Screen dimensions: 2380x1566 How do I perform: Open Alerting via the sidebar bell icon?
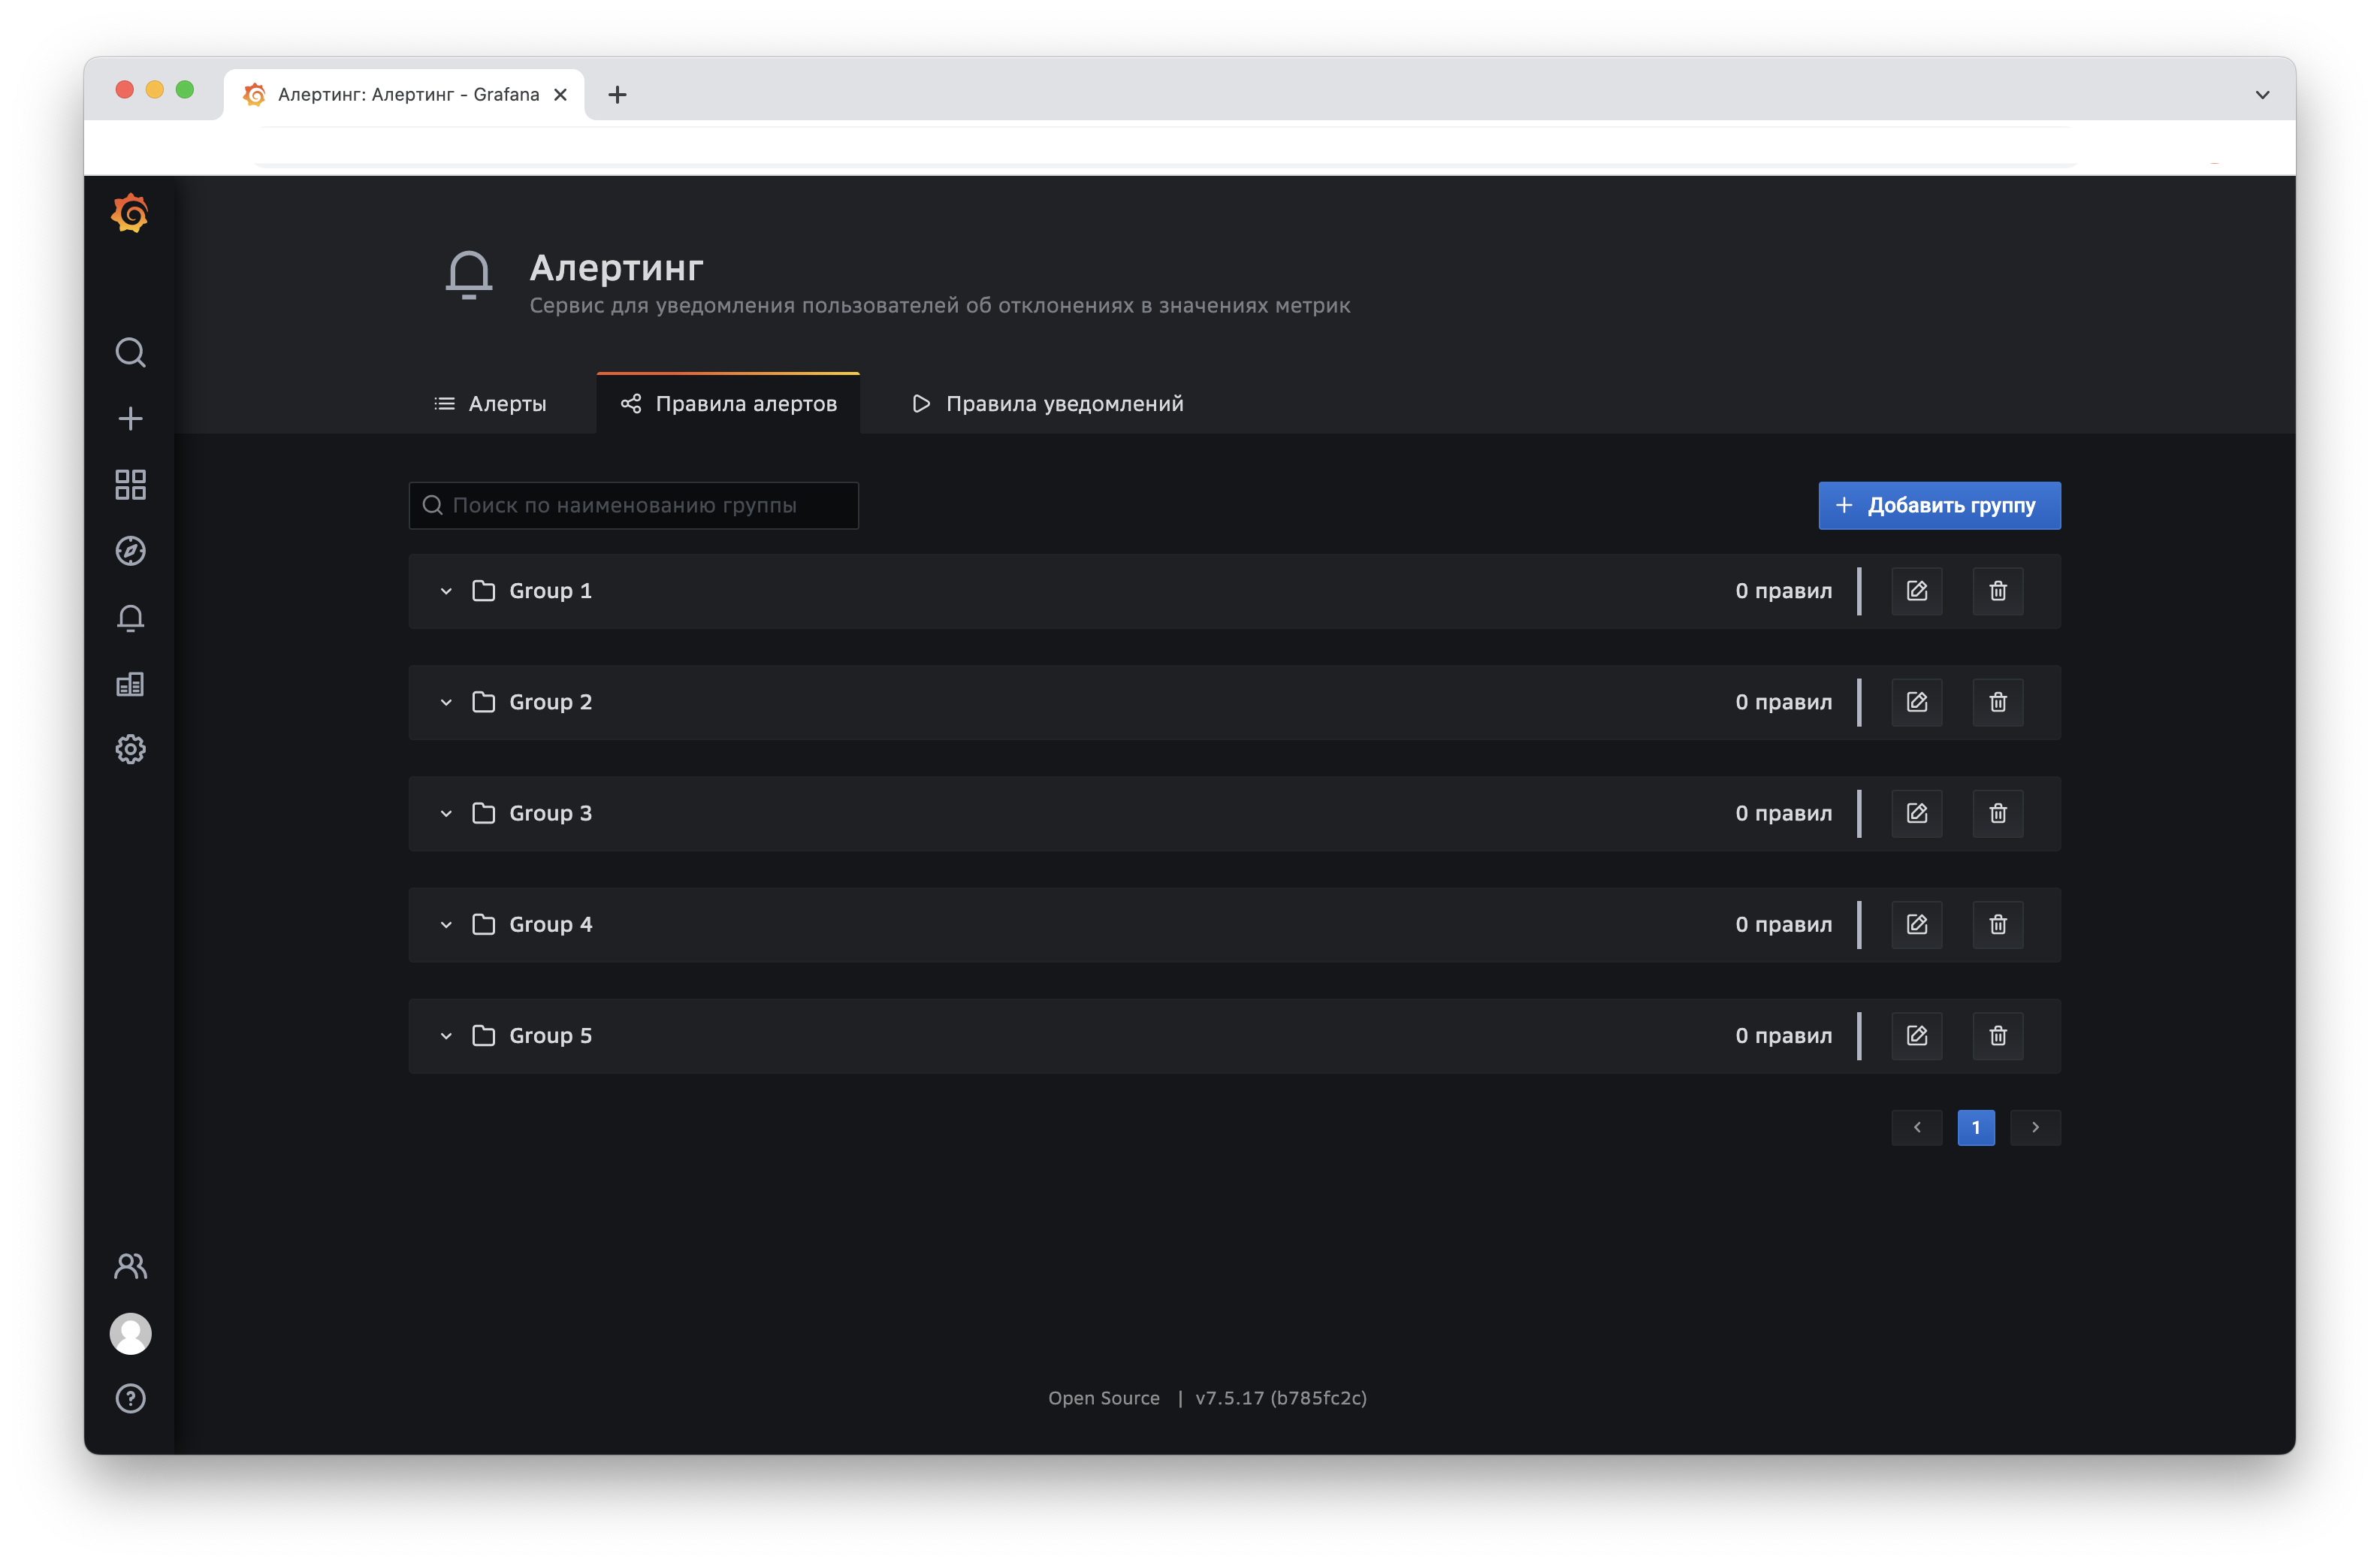pyautogui.click(x=130, y=618)
